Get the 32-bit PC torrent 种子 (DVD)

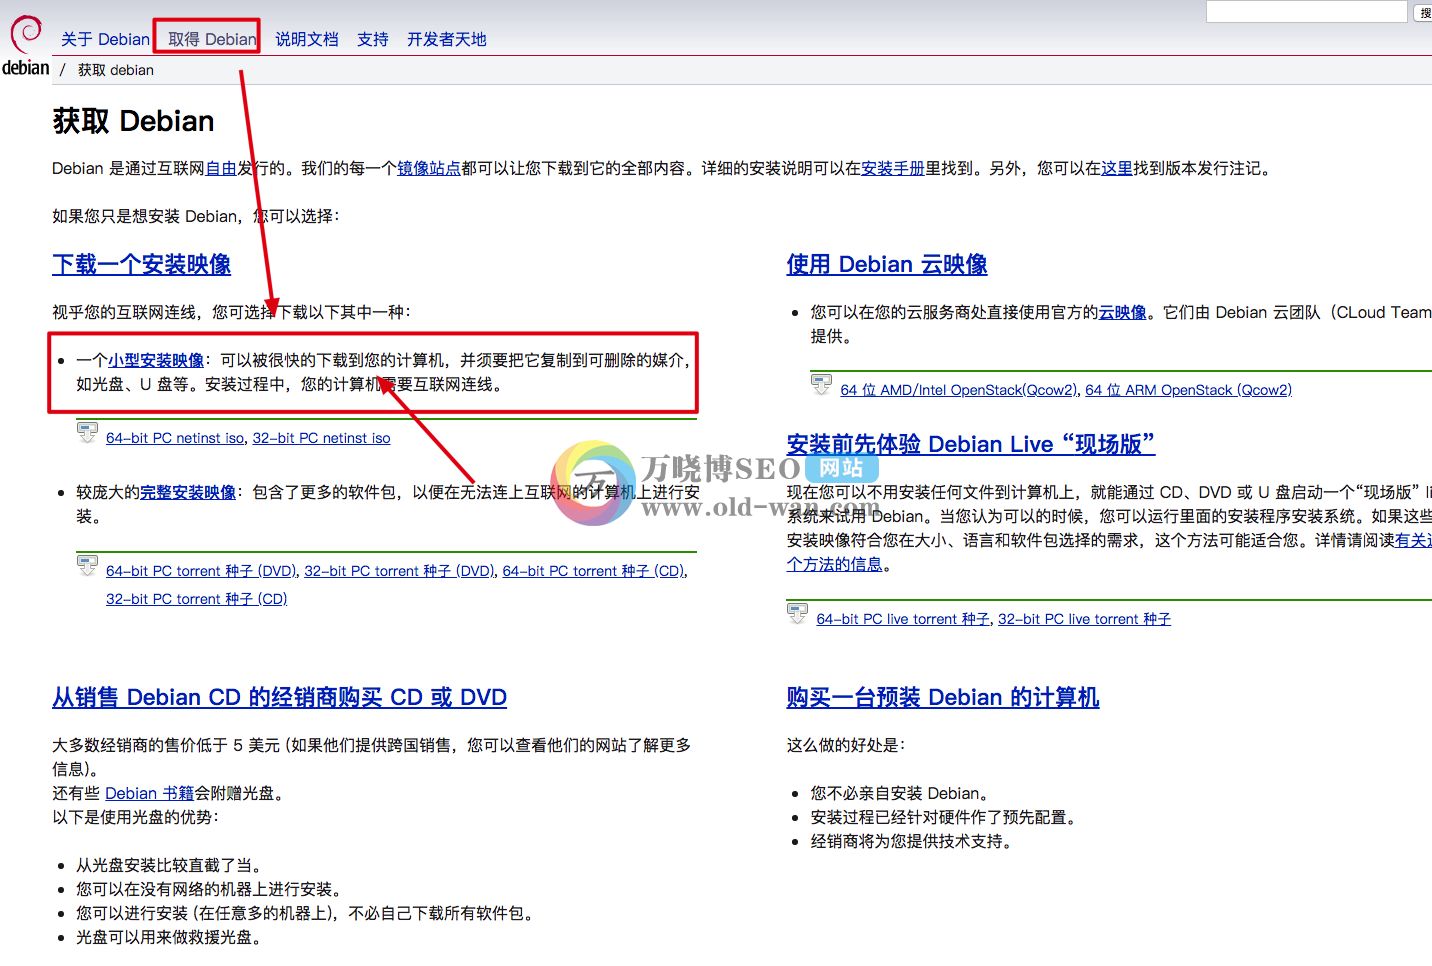click(400, 571)
